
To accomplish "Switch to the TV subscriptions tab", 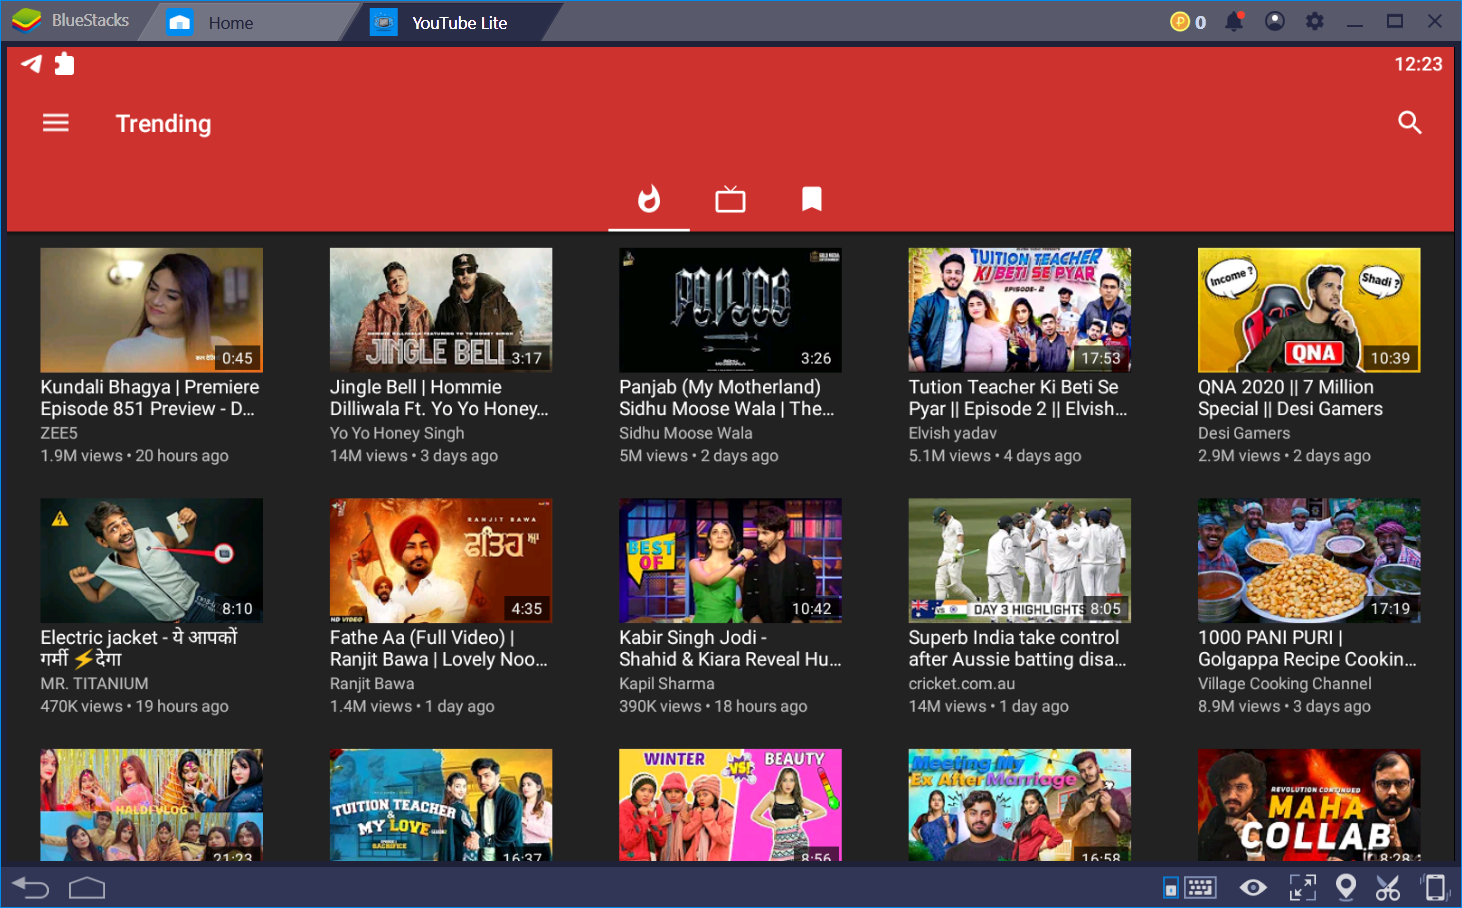I will tap(730, 200).
